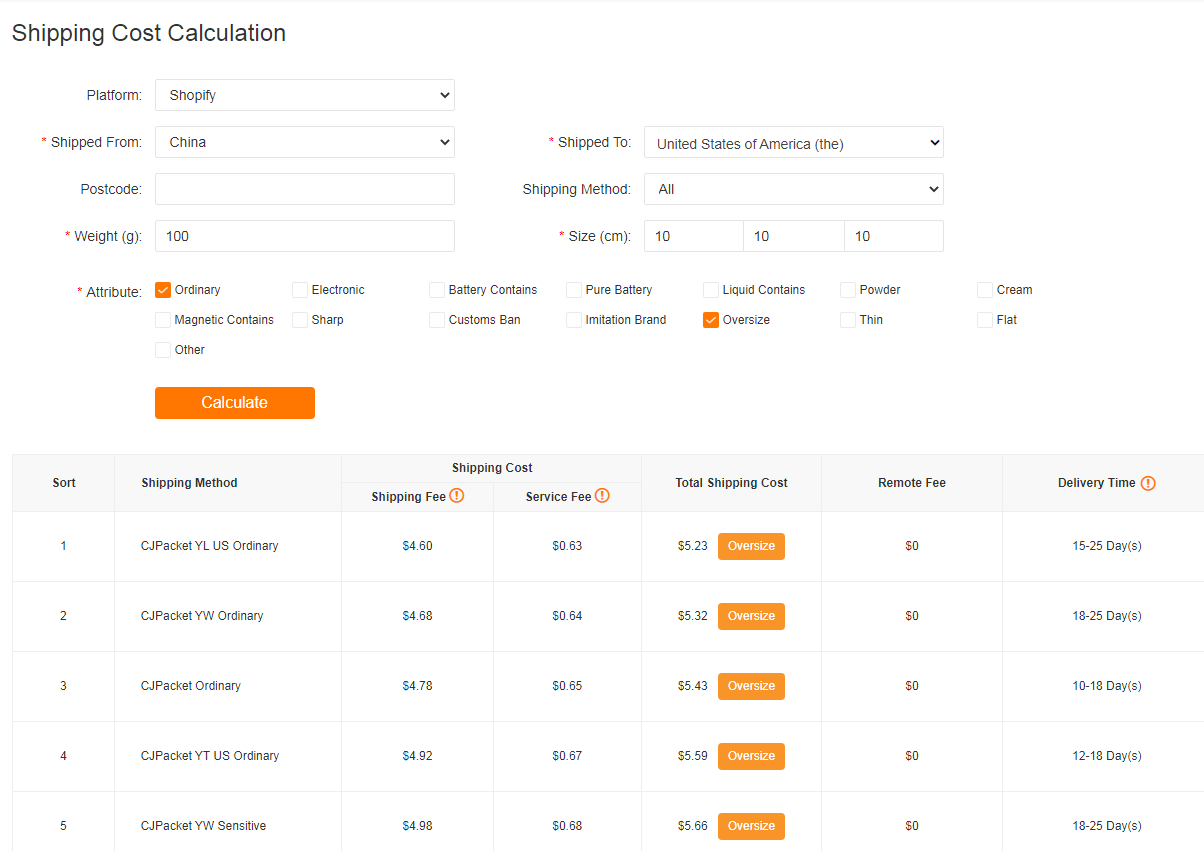The image size is (1204, 851).
Task: Check the Electronic attribute box
Action: [300, 290]
